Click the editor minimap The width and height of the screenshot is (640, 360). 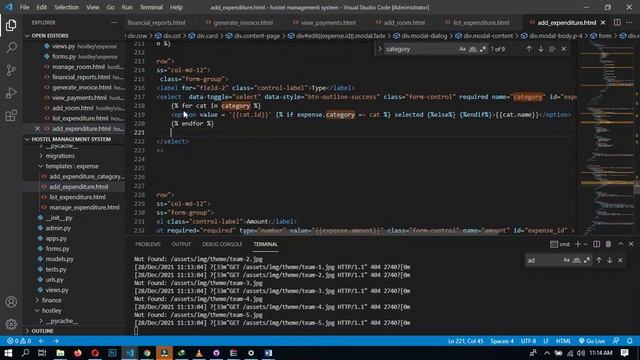[x=606, y=138]
